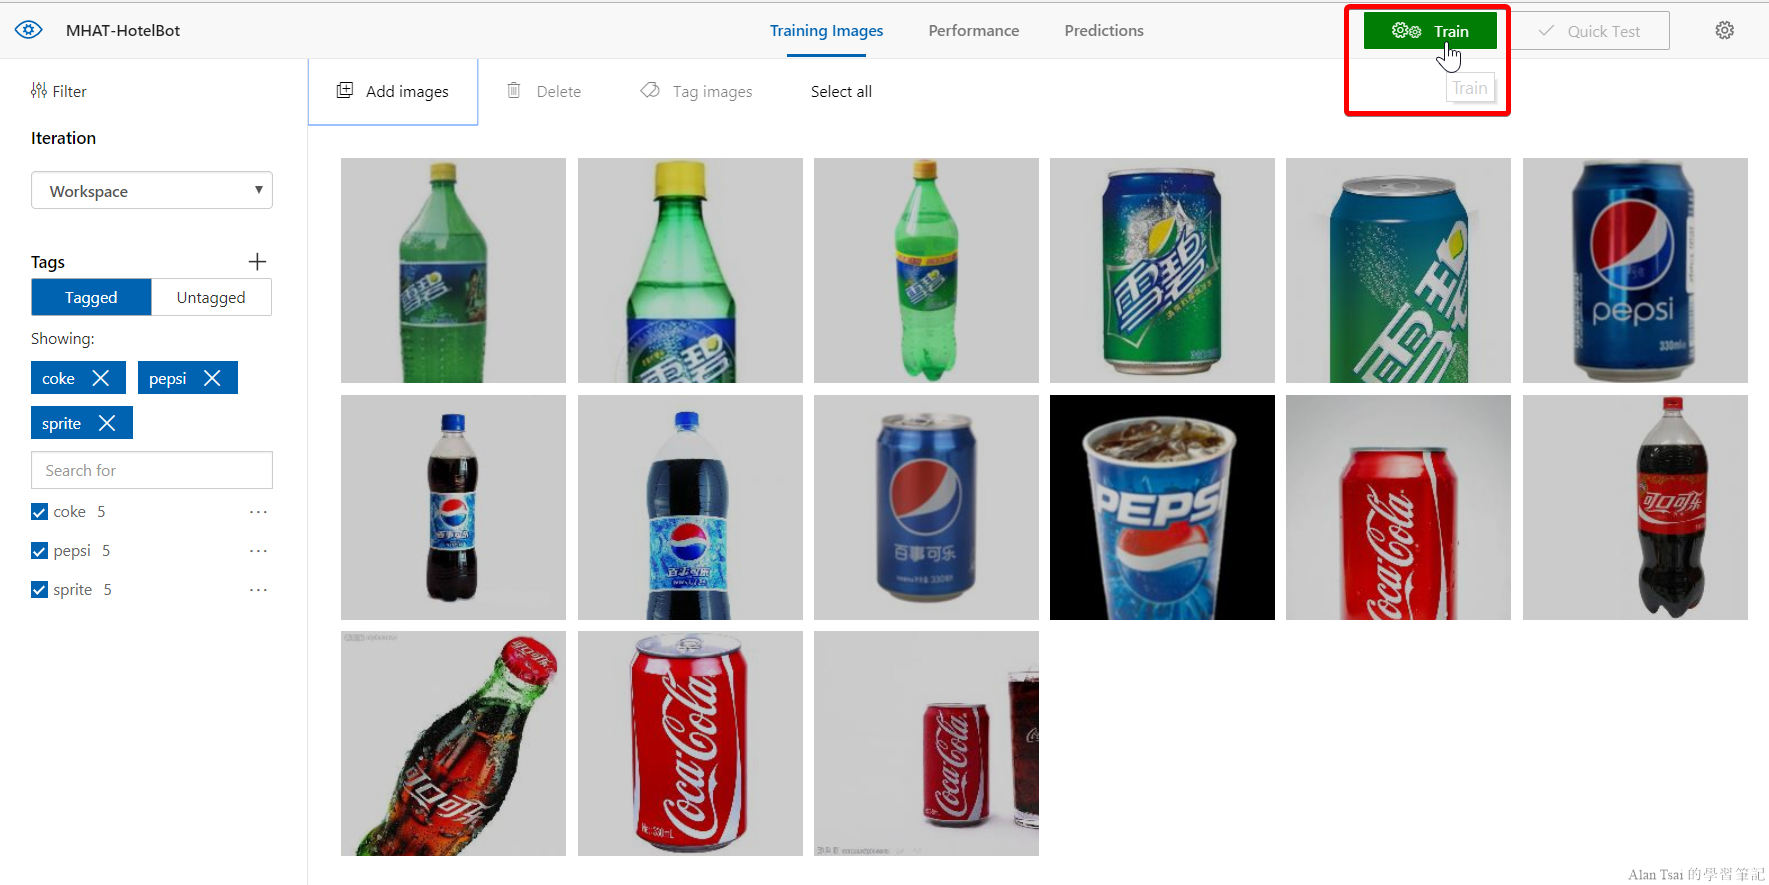This screenshot has width=1769, height=885.
Task: Click the gears icon in Train button
Action: 1406,31
